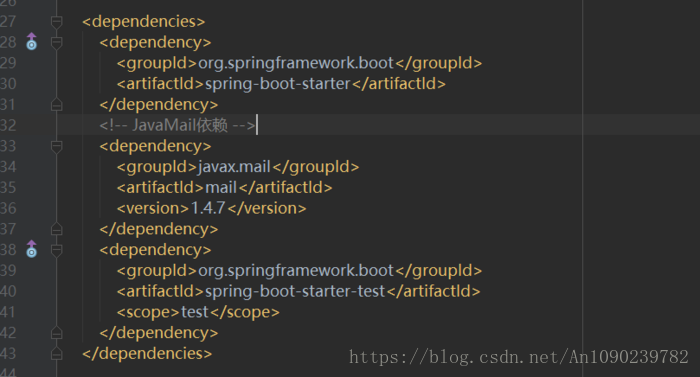Click the </dependency> tag on line 31

(158, 105)
